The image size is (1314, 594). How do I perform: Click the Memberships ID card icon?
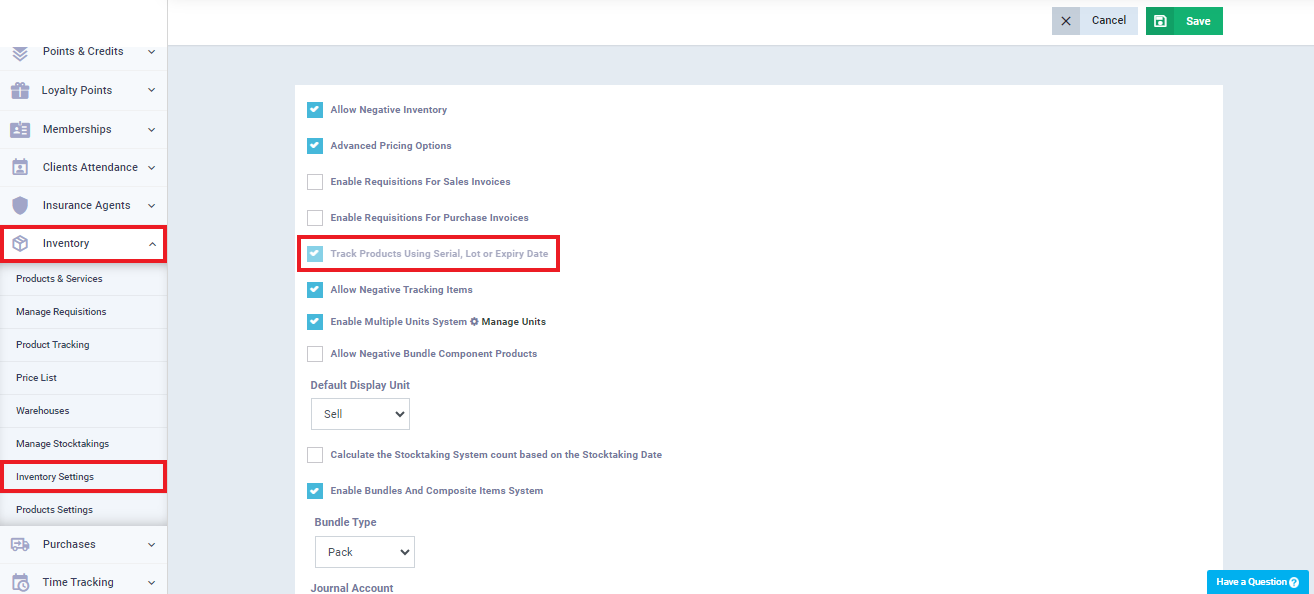pos(20,129)
